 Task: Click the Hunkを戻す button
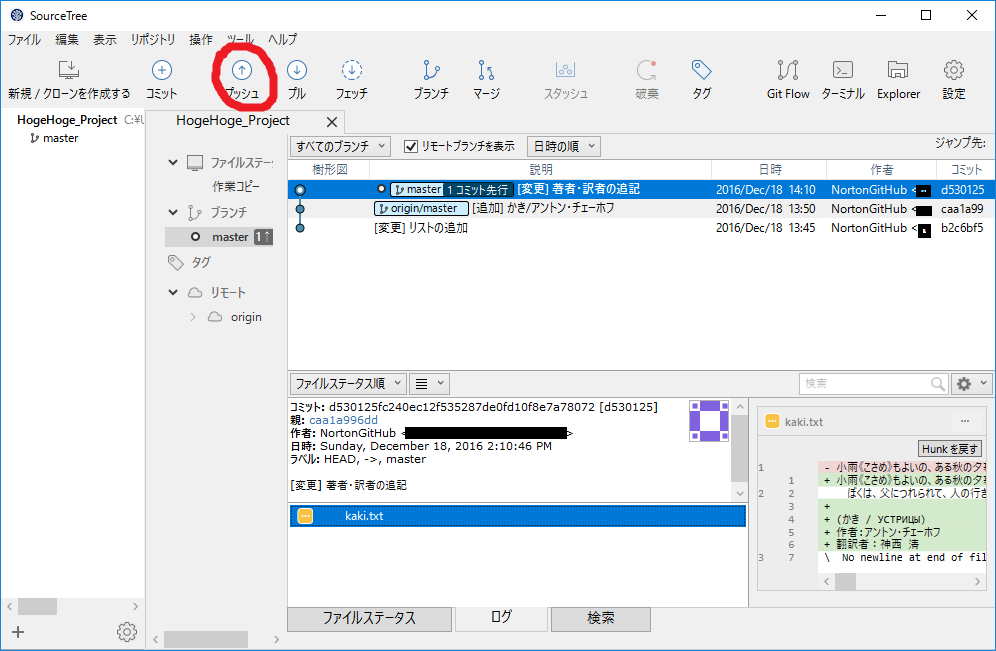click(x=950, y=449)
